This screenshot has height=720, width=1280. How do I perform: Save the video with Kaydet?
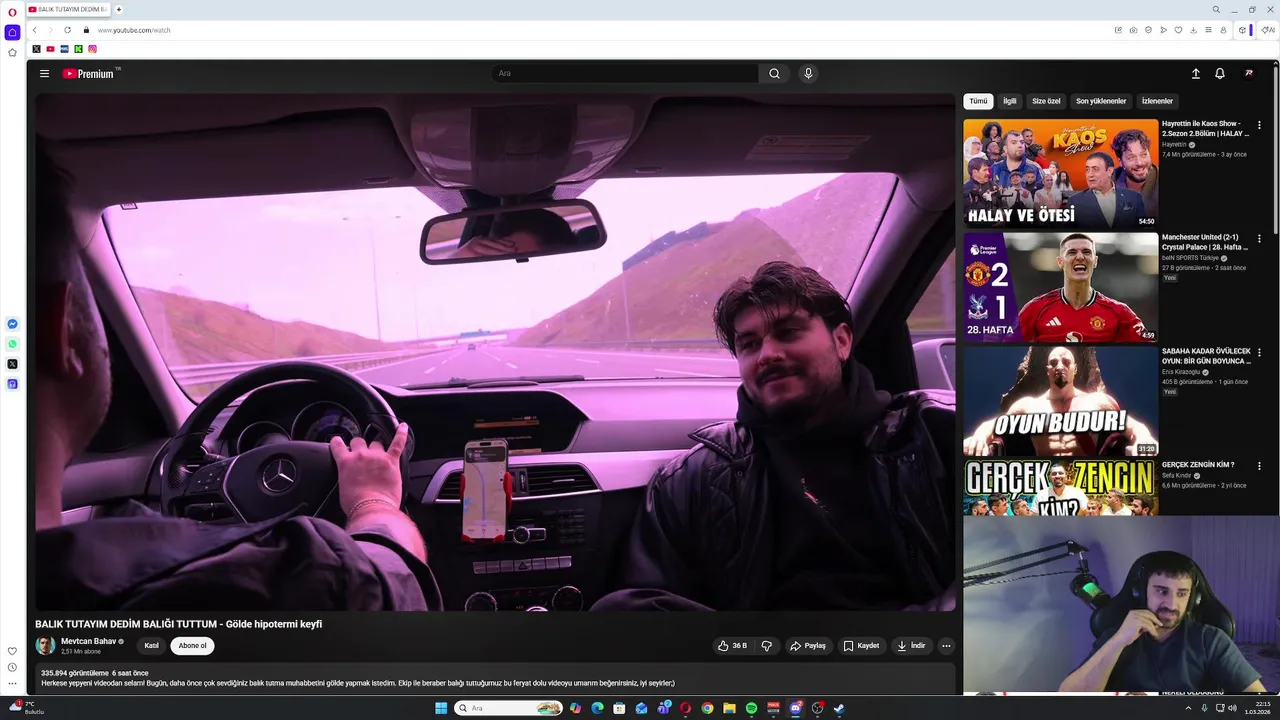coord(861,646)
